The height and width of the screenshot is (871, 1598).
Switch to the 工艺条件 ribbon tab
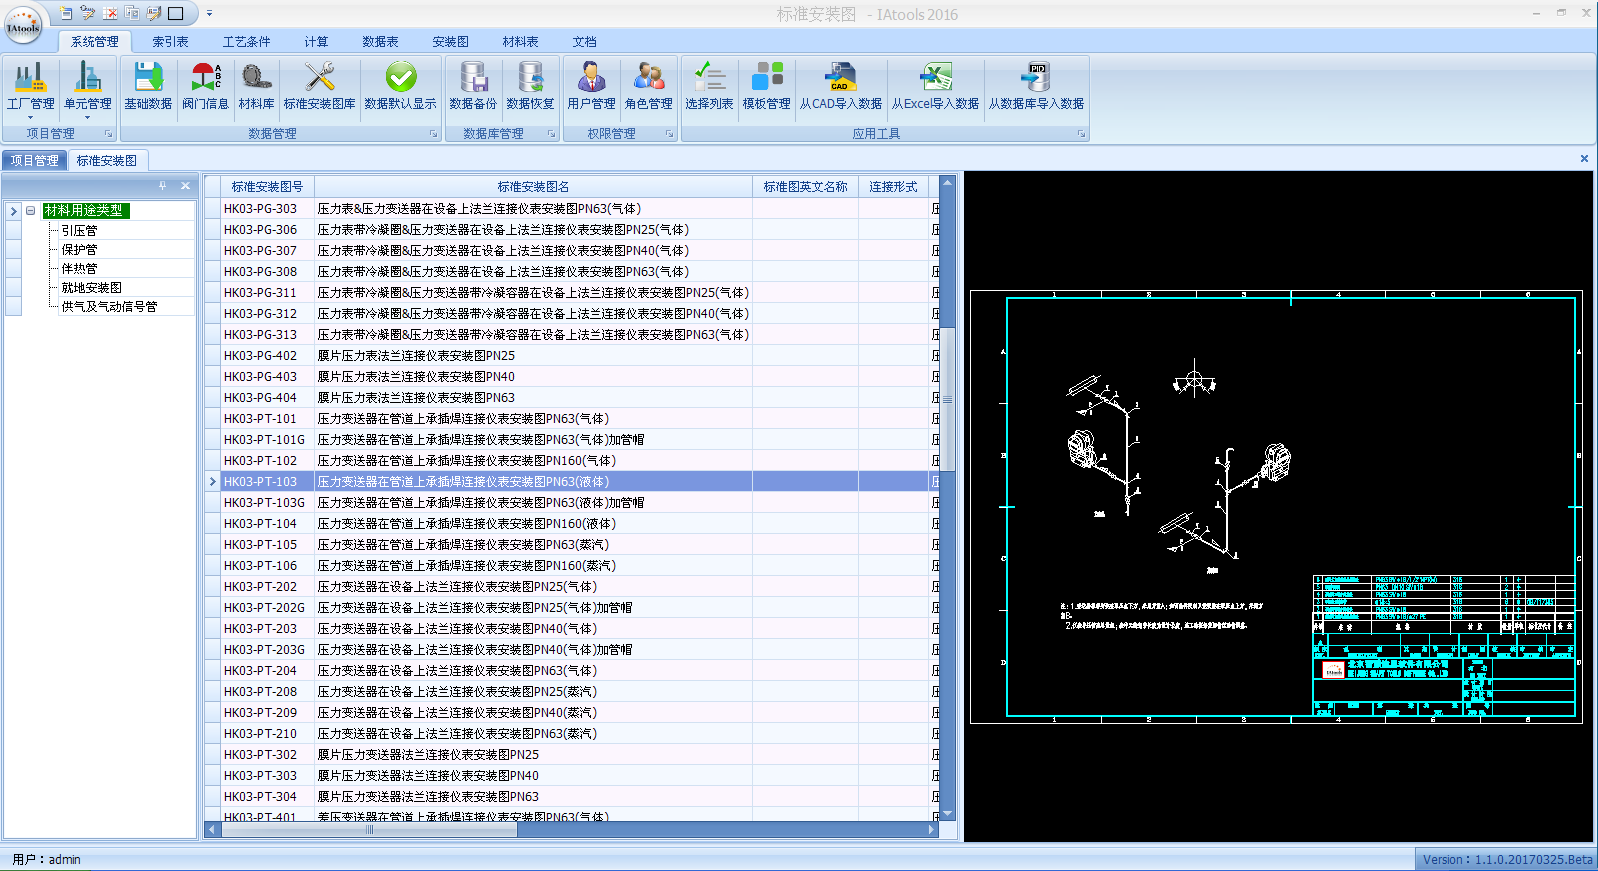click(x=247, y=42)
